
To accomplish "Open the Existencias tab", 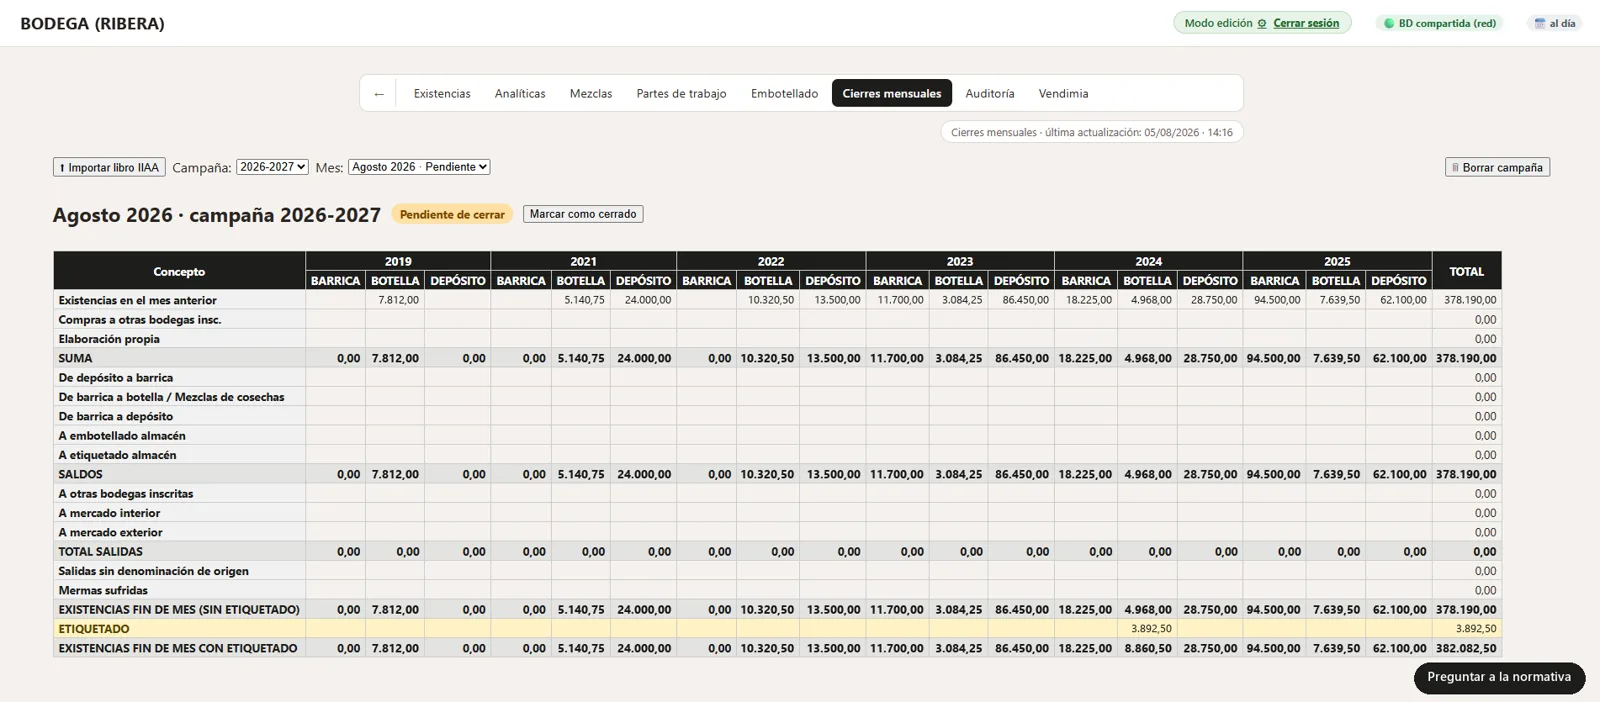I will click(x=442, y=94).
